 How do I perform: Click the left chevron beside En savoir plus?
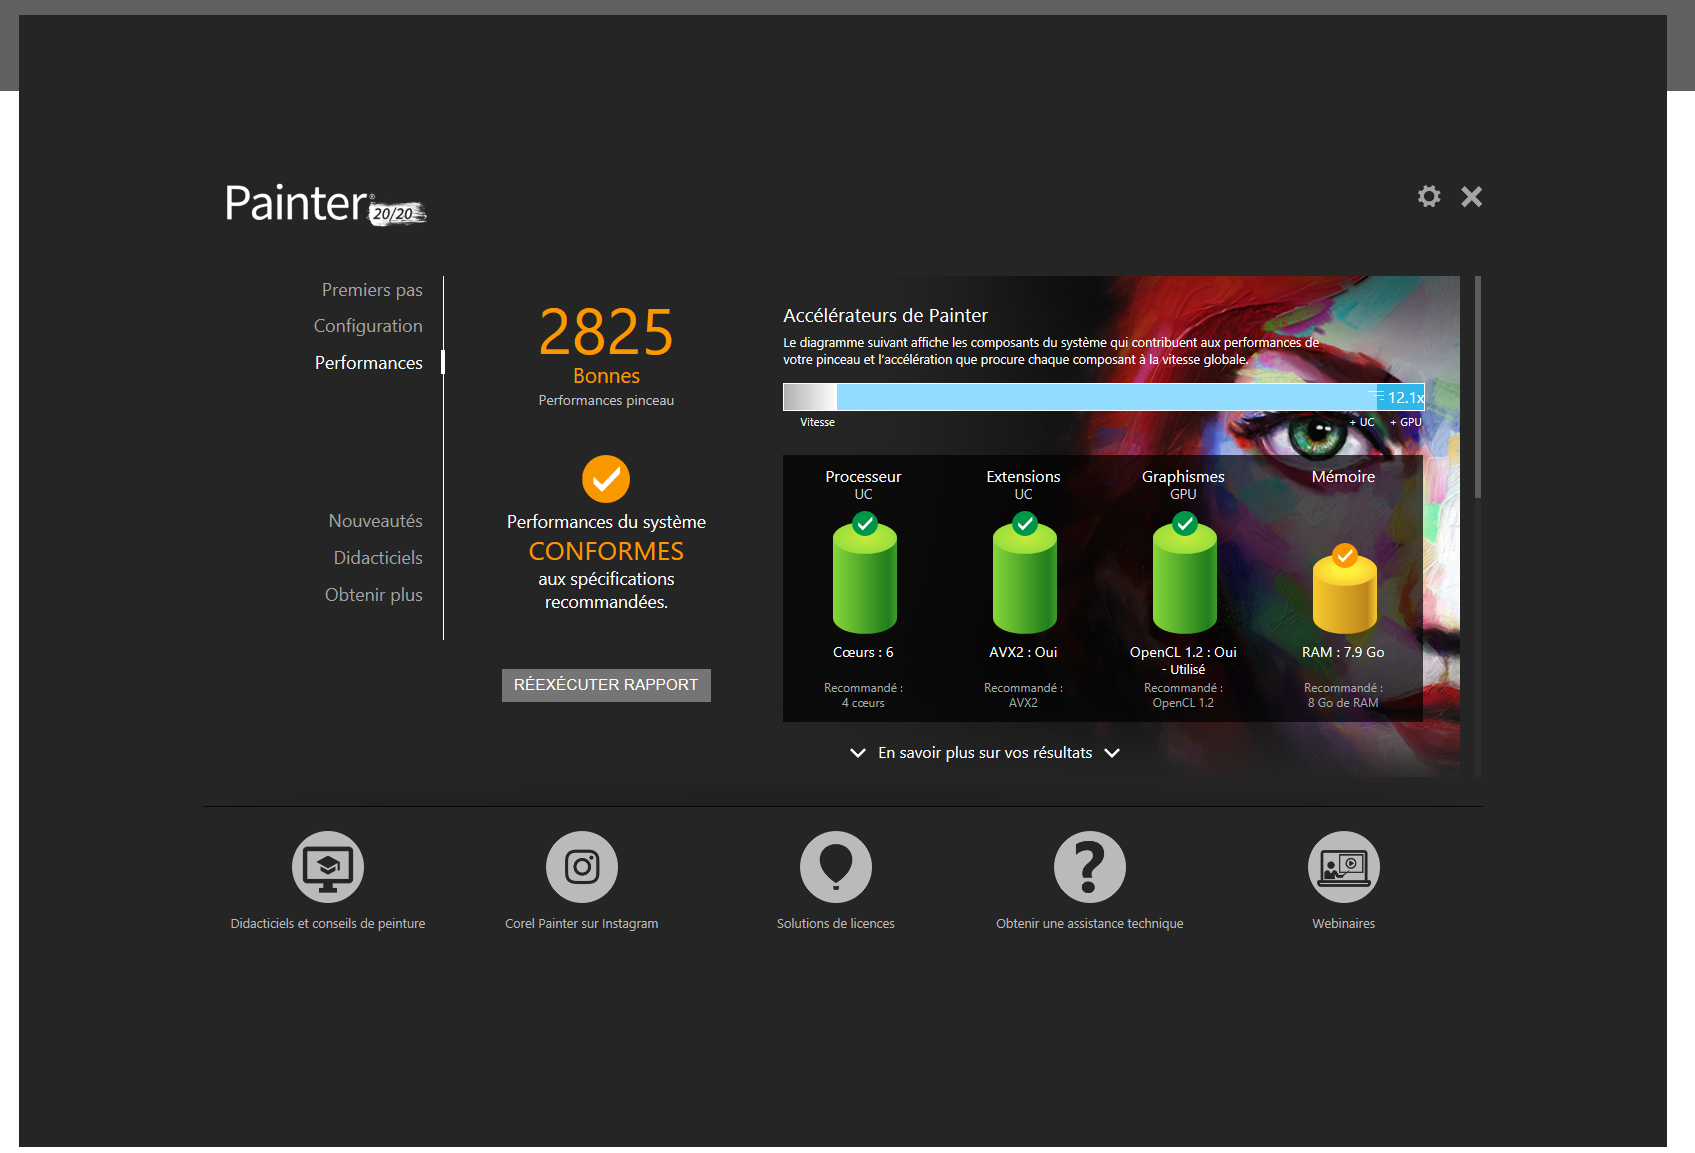(857, 752)
